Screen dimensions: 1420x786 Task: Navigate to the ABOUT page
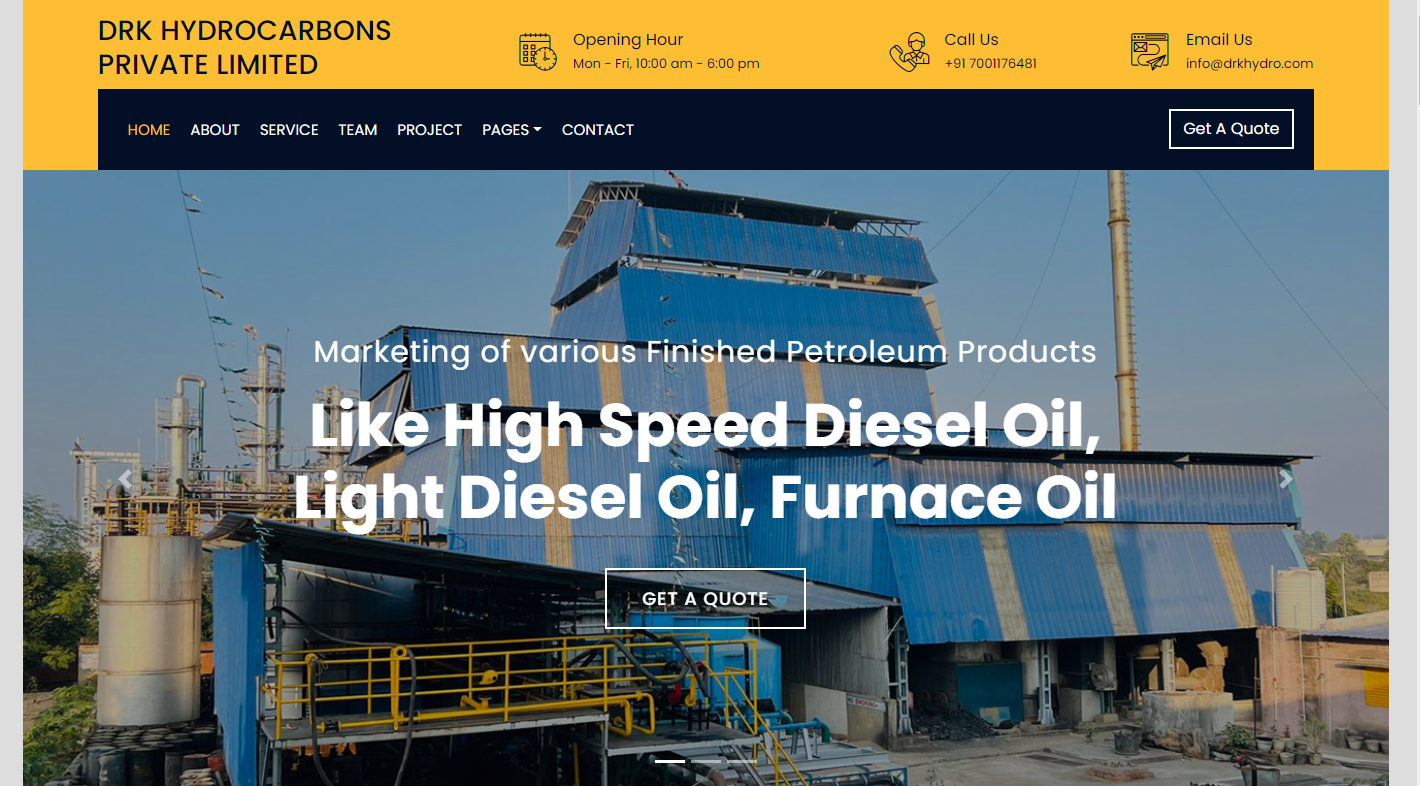[x=215, y=130]
